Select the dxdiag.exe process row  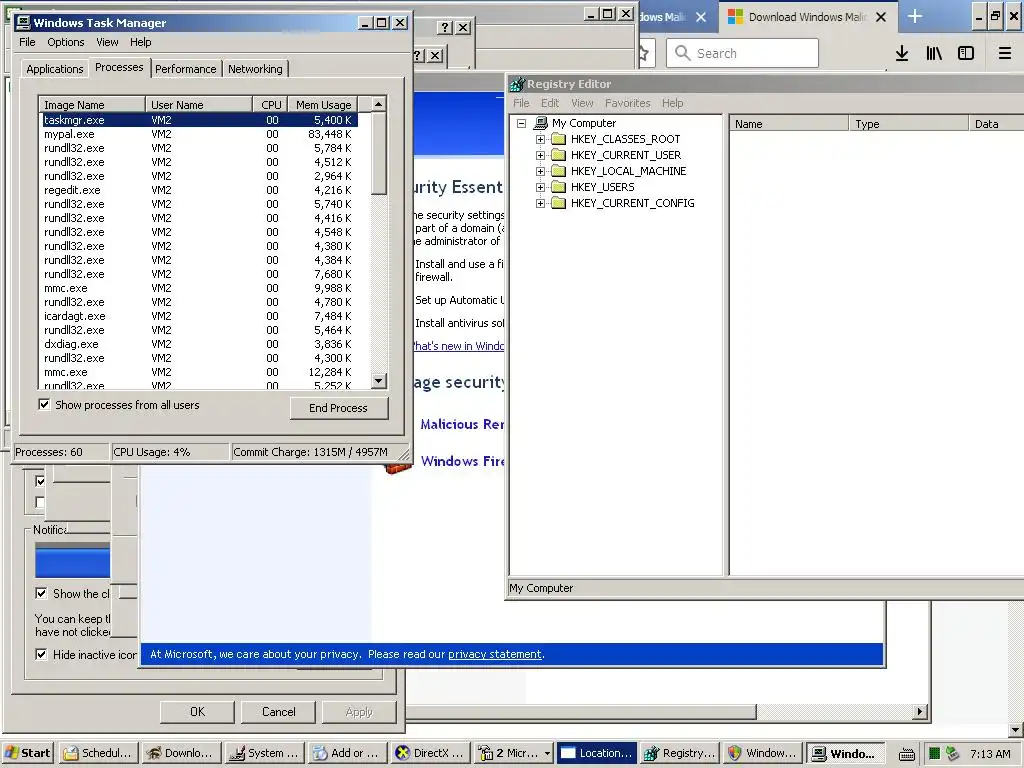point(199,344)
